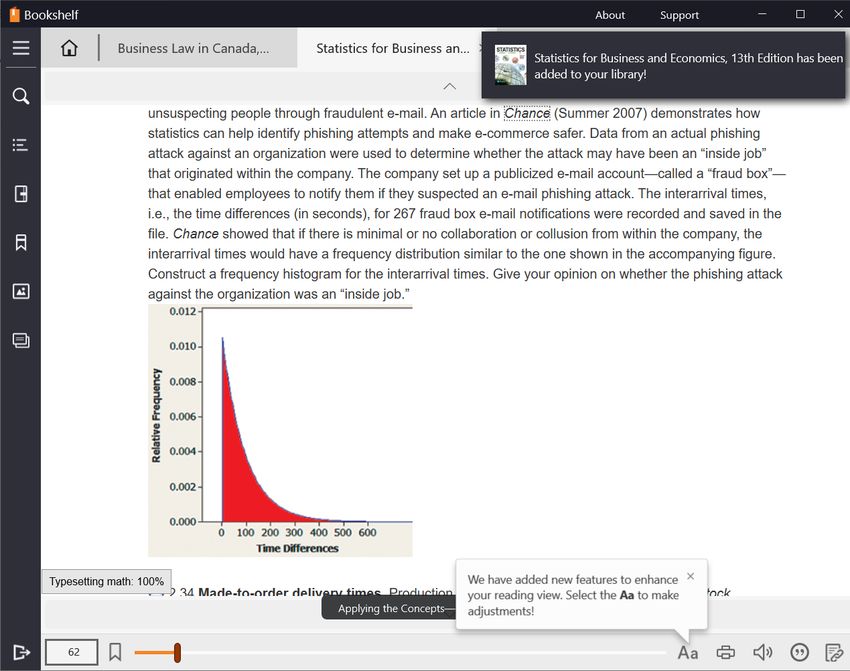This screenshot has width=850, height=671.
Task: Dismiss the new reading features tooltip
Action: (x=690, y=576)
